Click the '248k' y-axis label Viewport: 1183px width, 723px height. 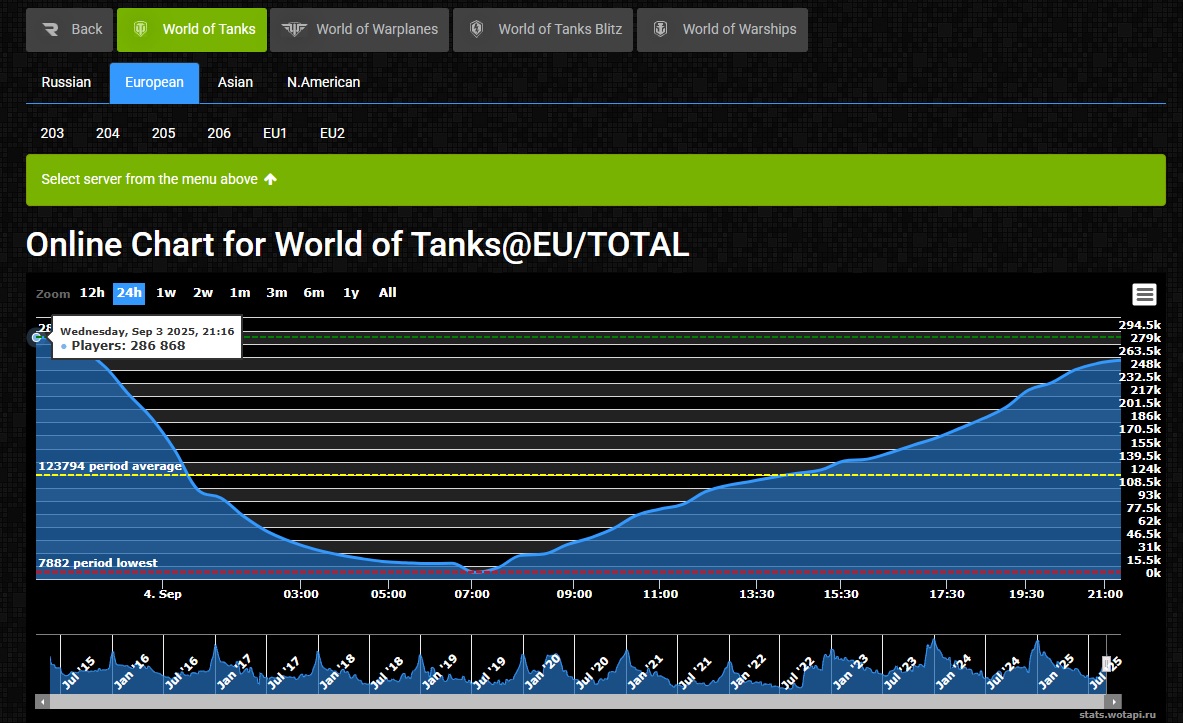[1146, 365]
